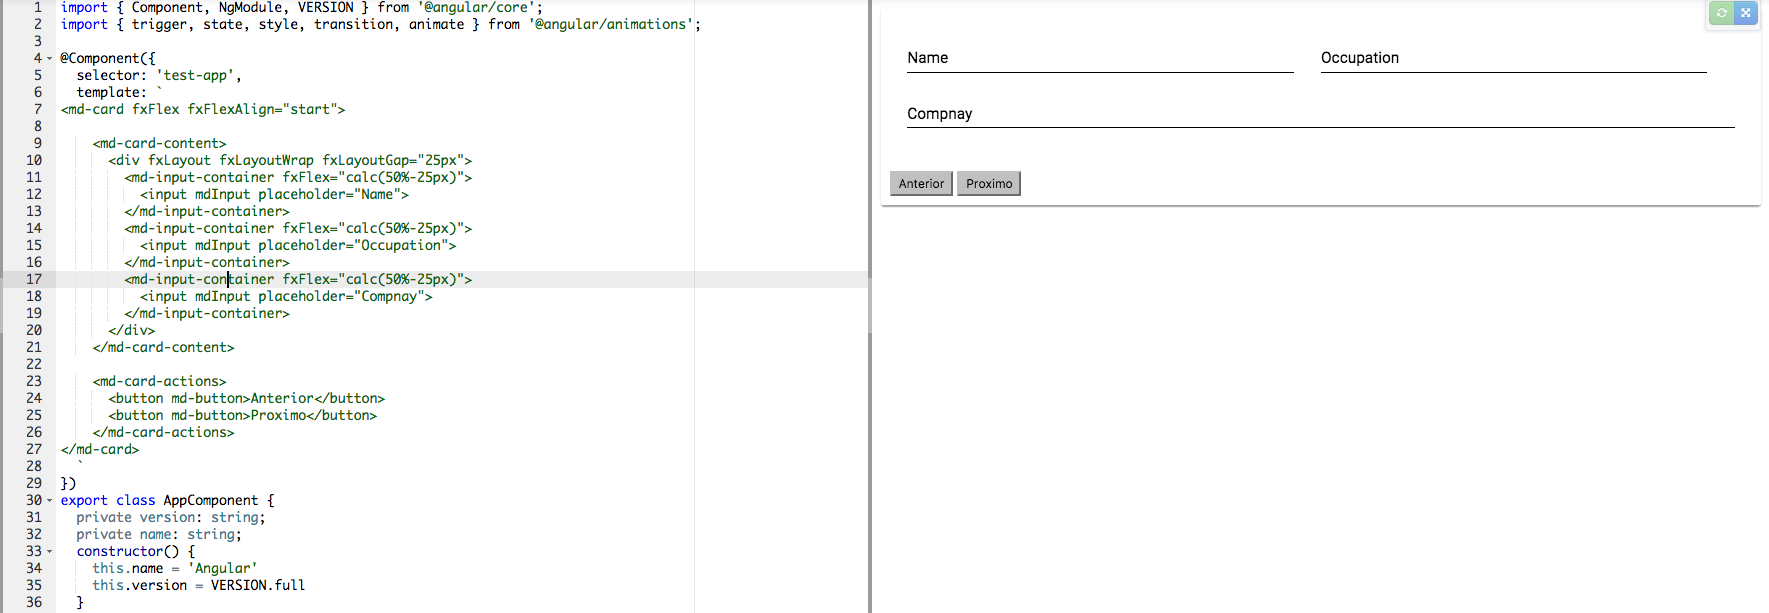Screen dimensions: 1769x613
Task: Click the 'private version: string;' line
Action: (x=171, y=517)
